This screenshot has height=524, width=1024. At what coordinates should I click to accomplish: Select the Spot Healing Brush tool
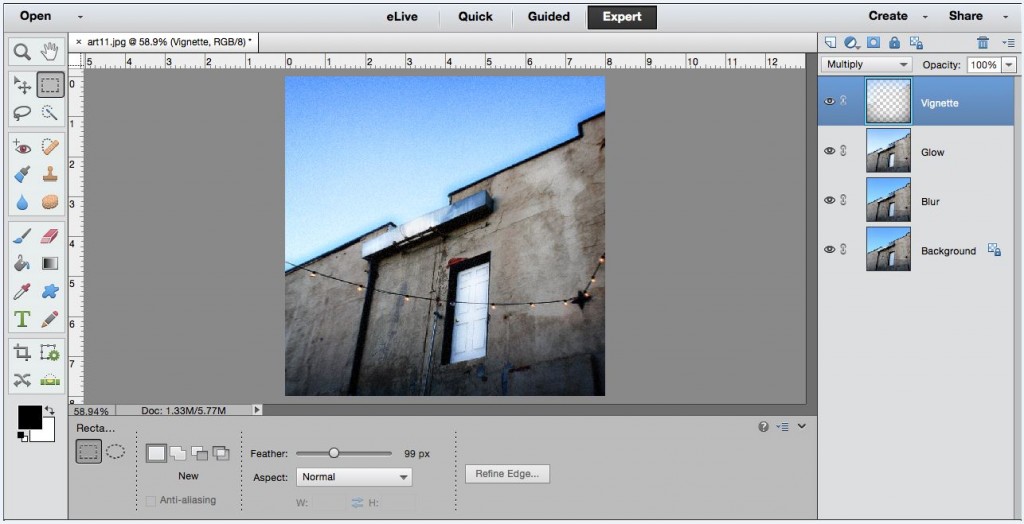click(50, 147)
